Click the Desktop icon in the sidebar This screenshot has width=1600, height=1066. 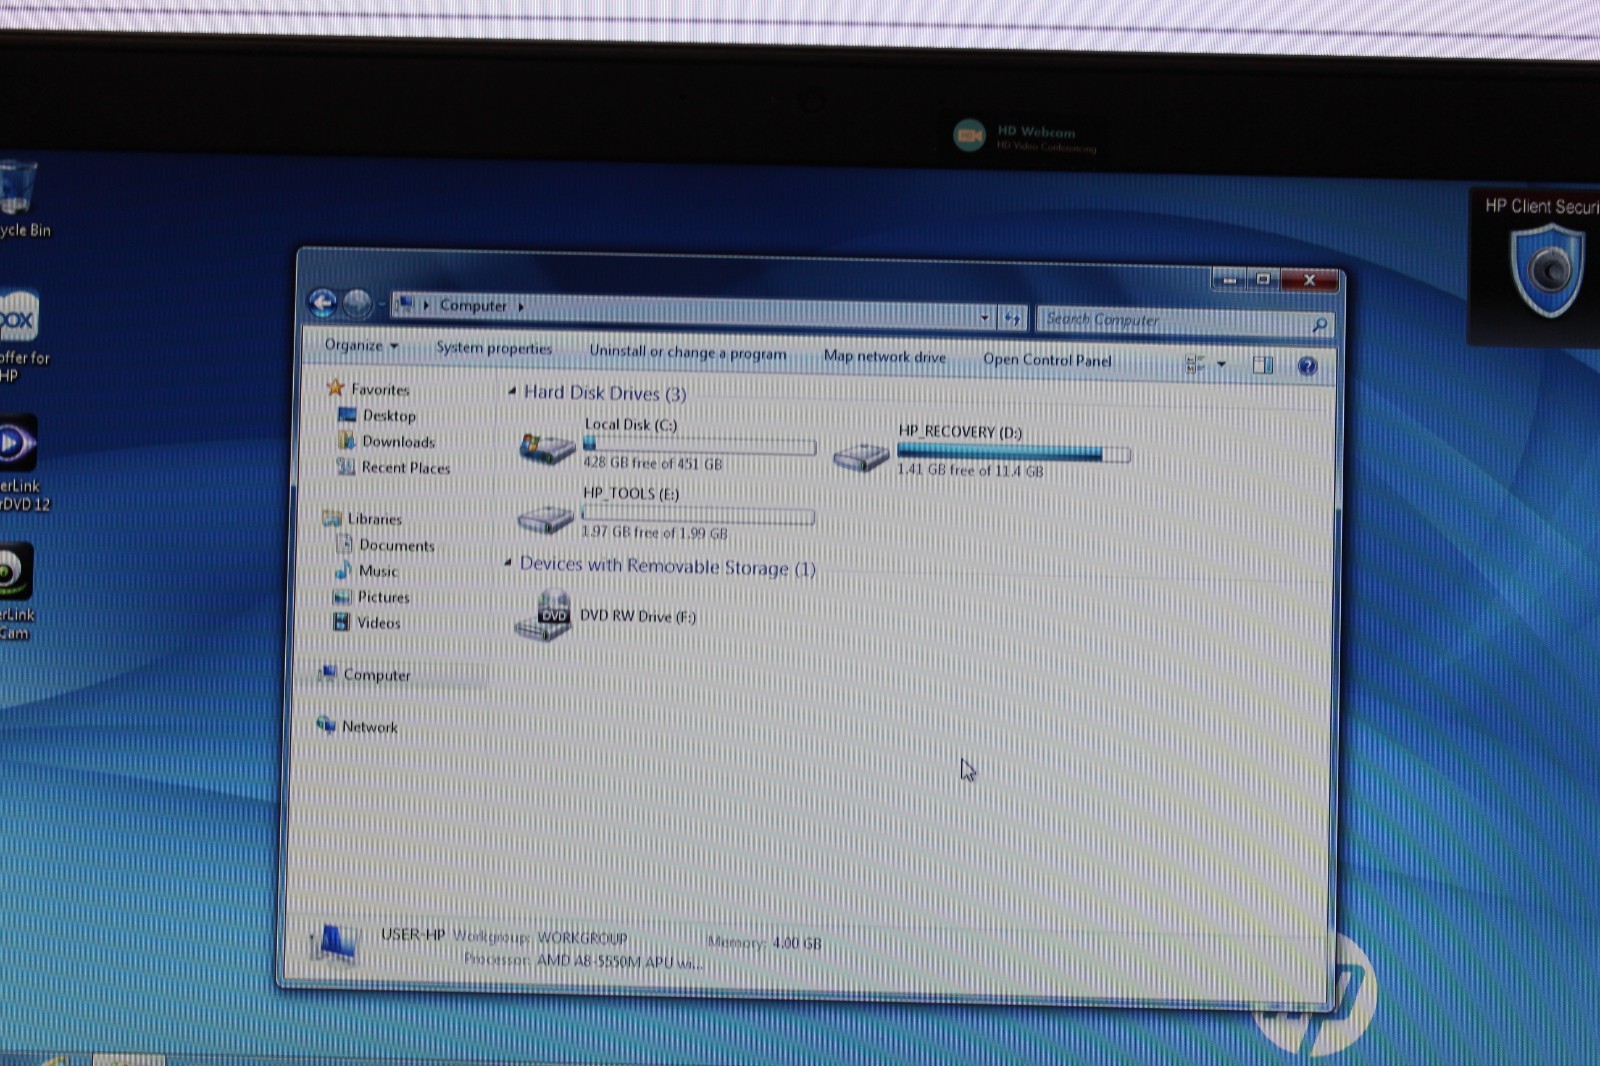pos(347,414)
